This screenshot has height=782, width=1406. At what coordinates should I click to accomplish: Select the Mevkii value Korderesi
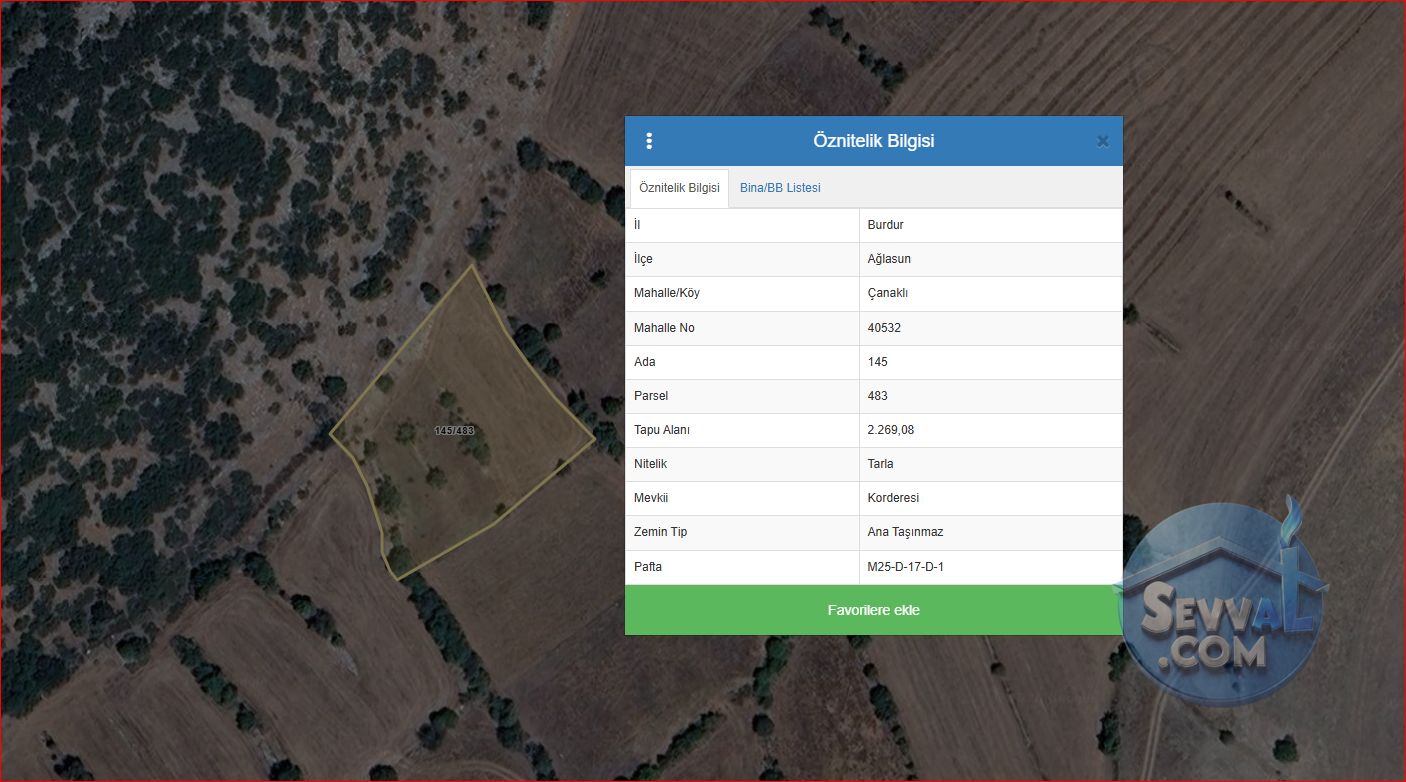pos(893,498)
